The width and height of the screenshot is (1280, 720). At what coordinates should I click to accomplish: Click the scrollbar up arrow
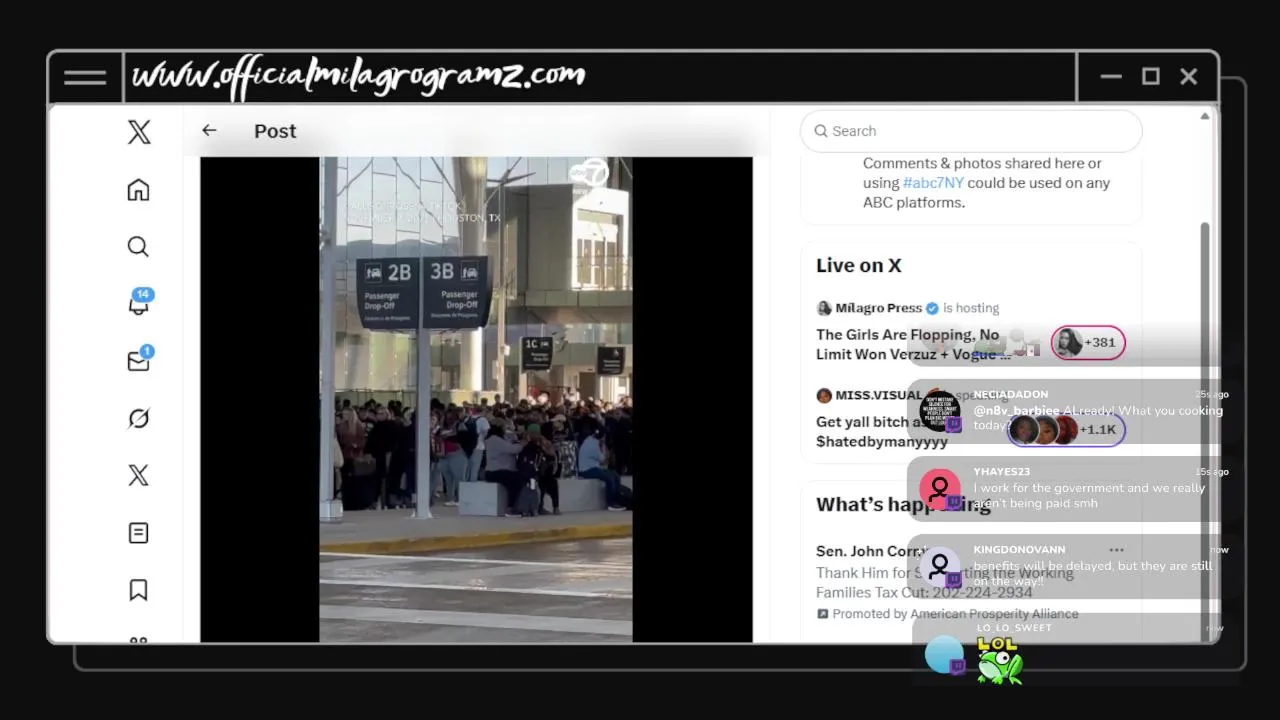point(1205,115)
